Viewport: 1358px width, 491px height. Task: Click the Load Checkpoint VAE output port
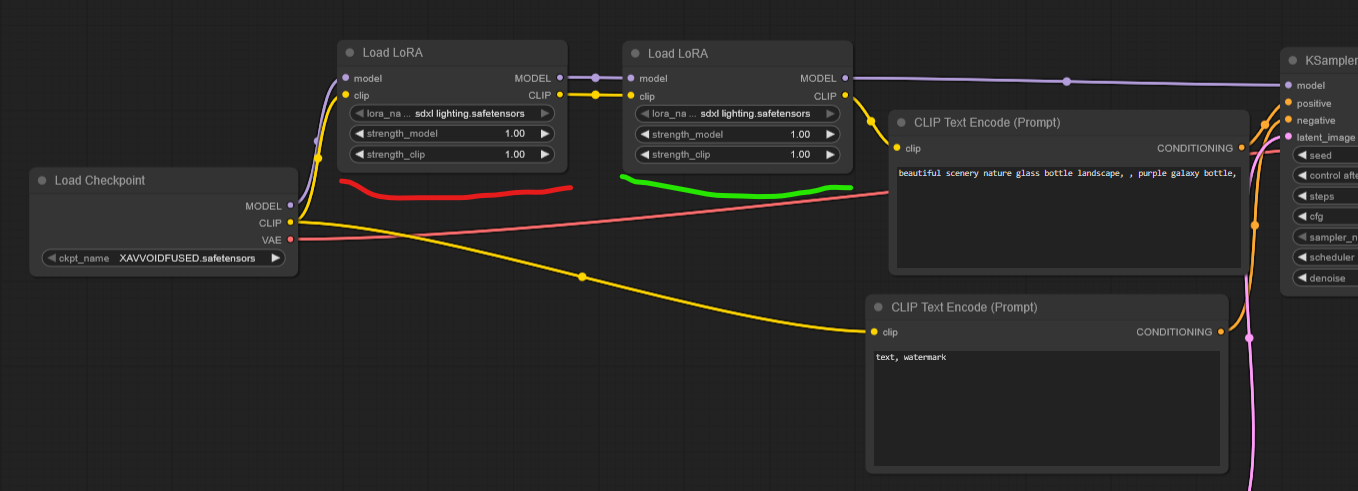[x=290, y=239]
